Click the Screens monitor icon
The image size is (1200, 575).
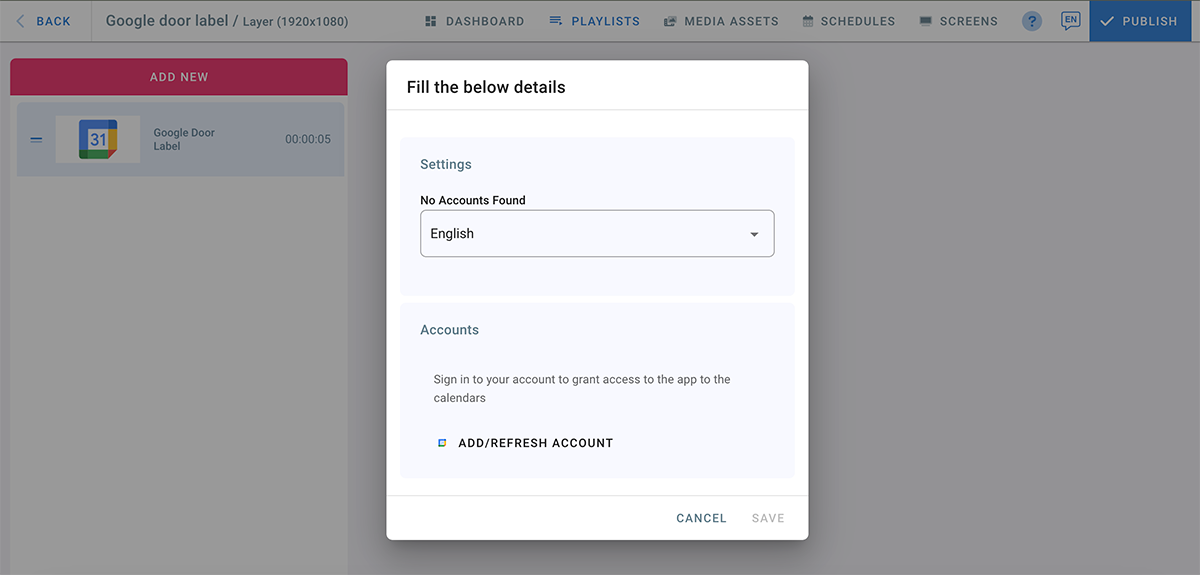(926, 21)
